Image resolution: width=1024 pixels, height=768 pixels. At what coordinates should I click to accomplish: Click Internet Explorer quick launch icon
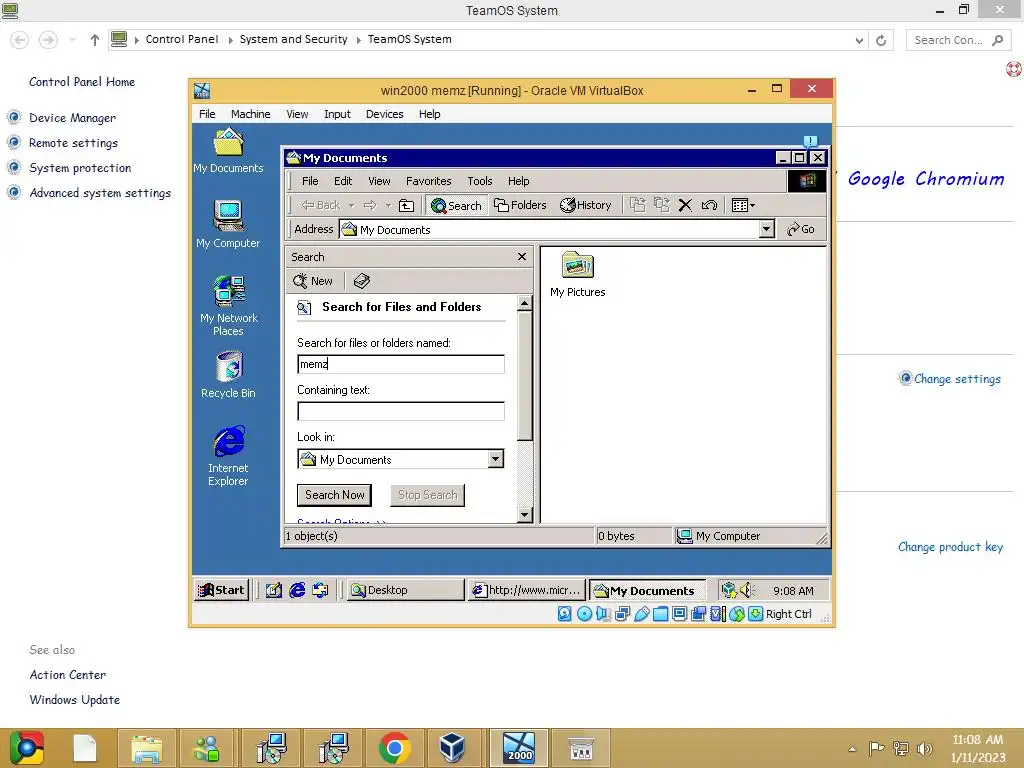[x=297, y=590]
